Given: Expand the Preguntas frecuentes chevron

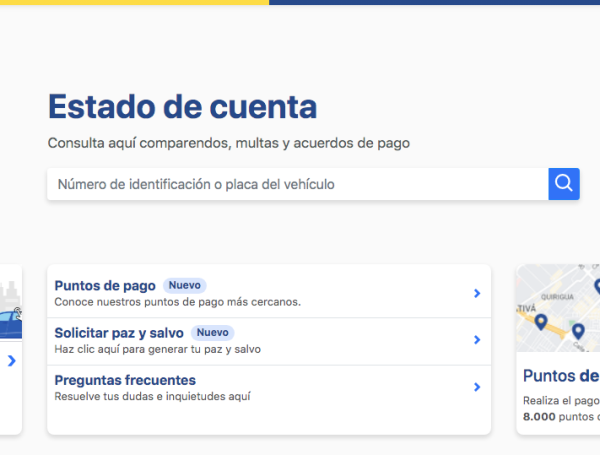Looking at the screenshot, I should pos(477,387).
